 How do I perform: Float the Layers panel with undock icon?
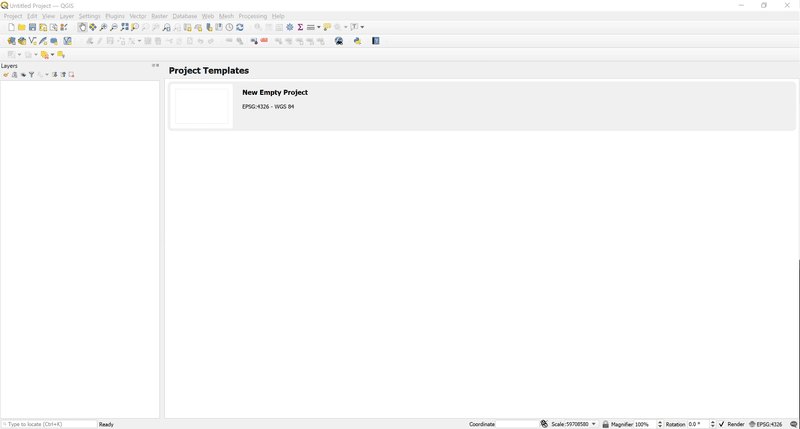[x=154, y=65]
